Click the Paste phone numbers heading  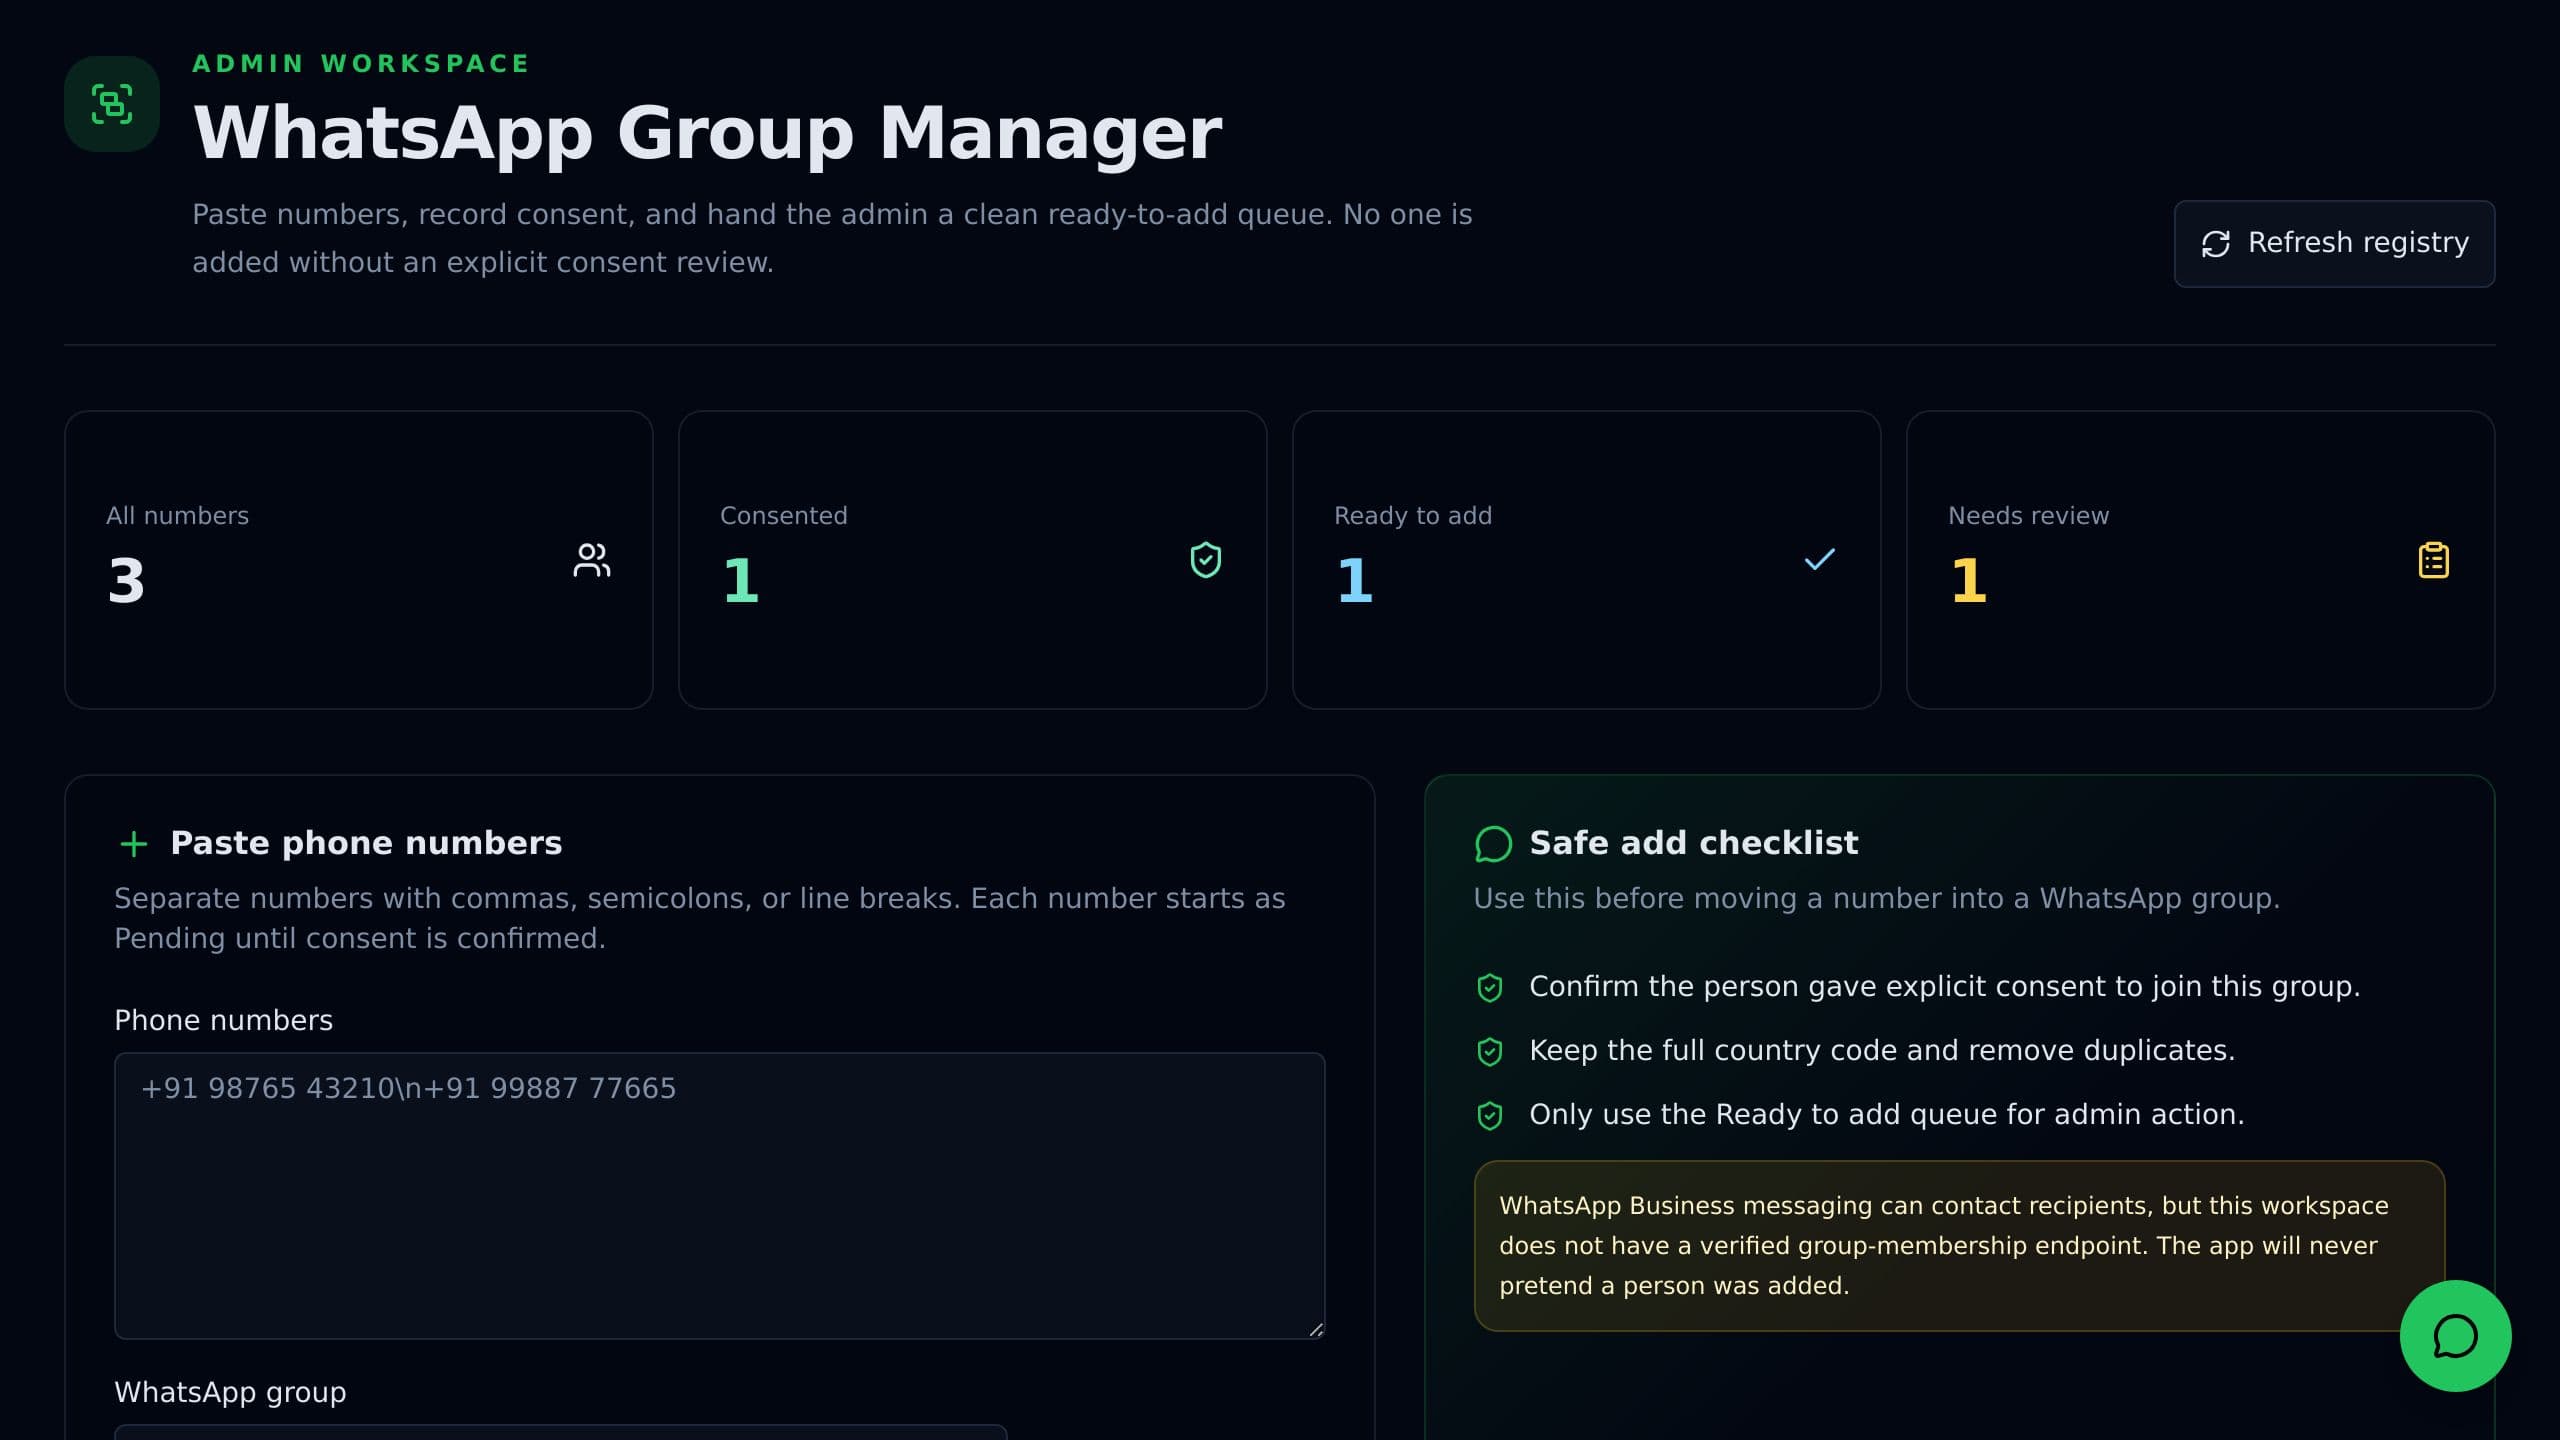point(366,843)
